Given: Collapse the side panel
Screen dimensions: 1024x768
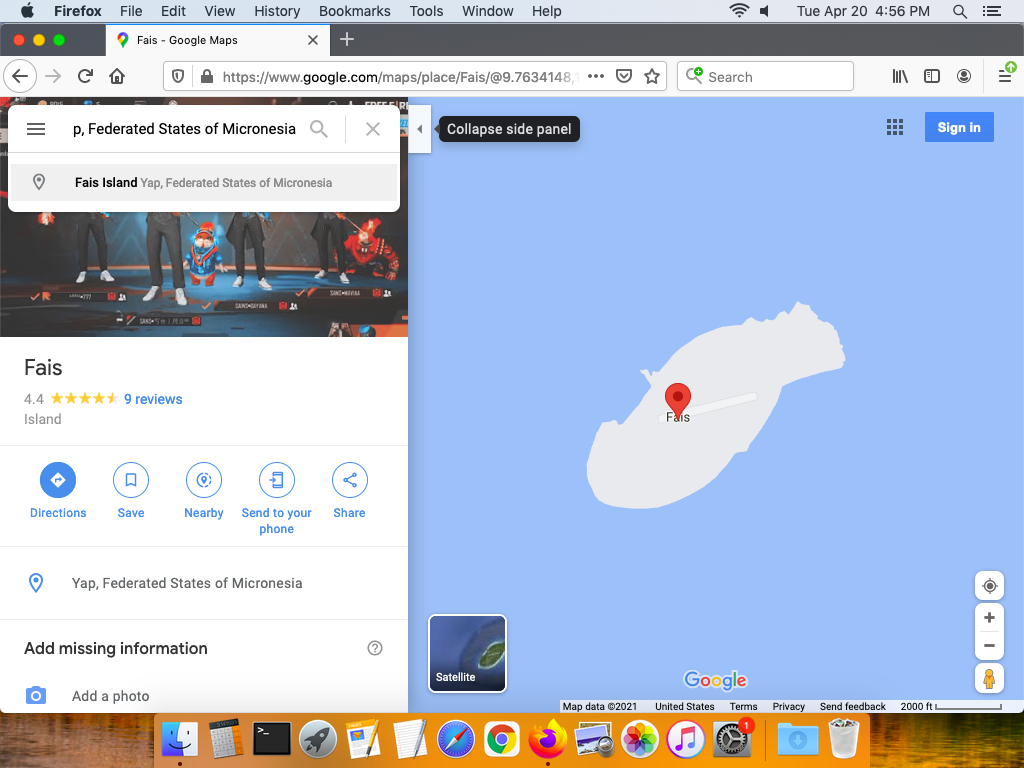Looking at the screenshot, I should coord(420,129).
